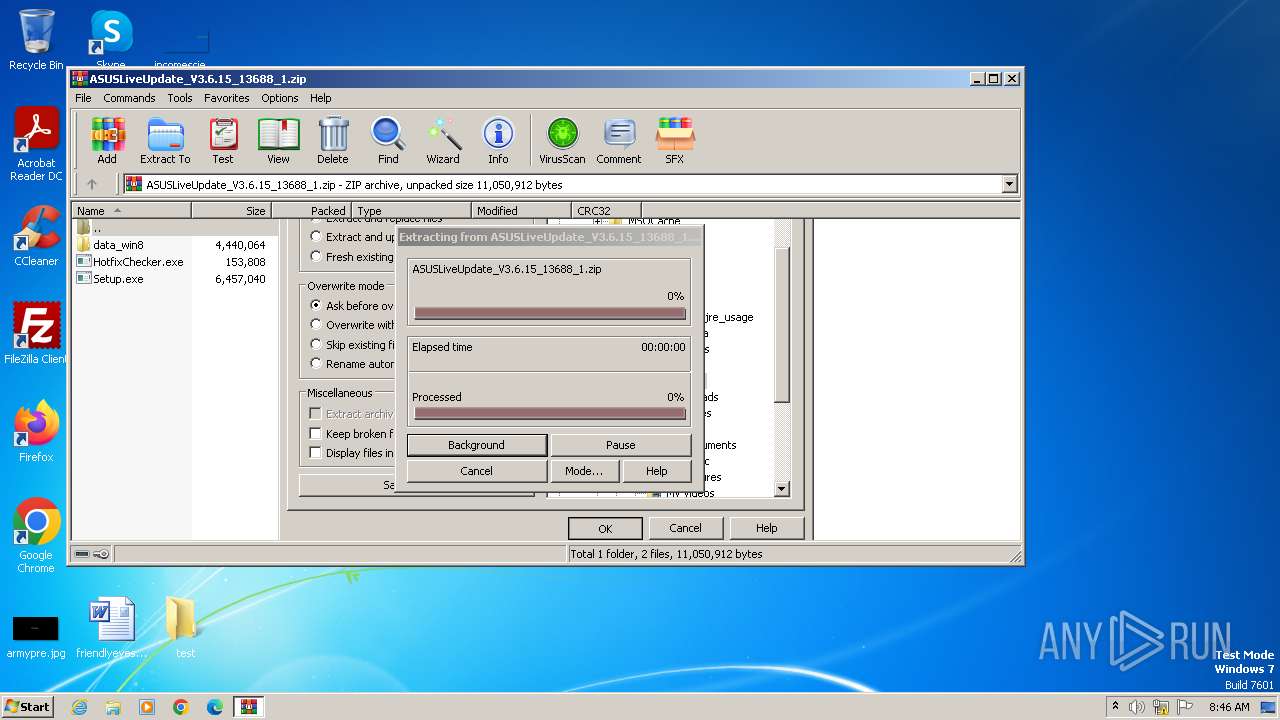The height and width of the screenshot is (720, 1280).
Task: Select 'Fresh existing' update mode radio
Action: click(x=316, y=256)
